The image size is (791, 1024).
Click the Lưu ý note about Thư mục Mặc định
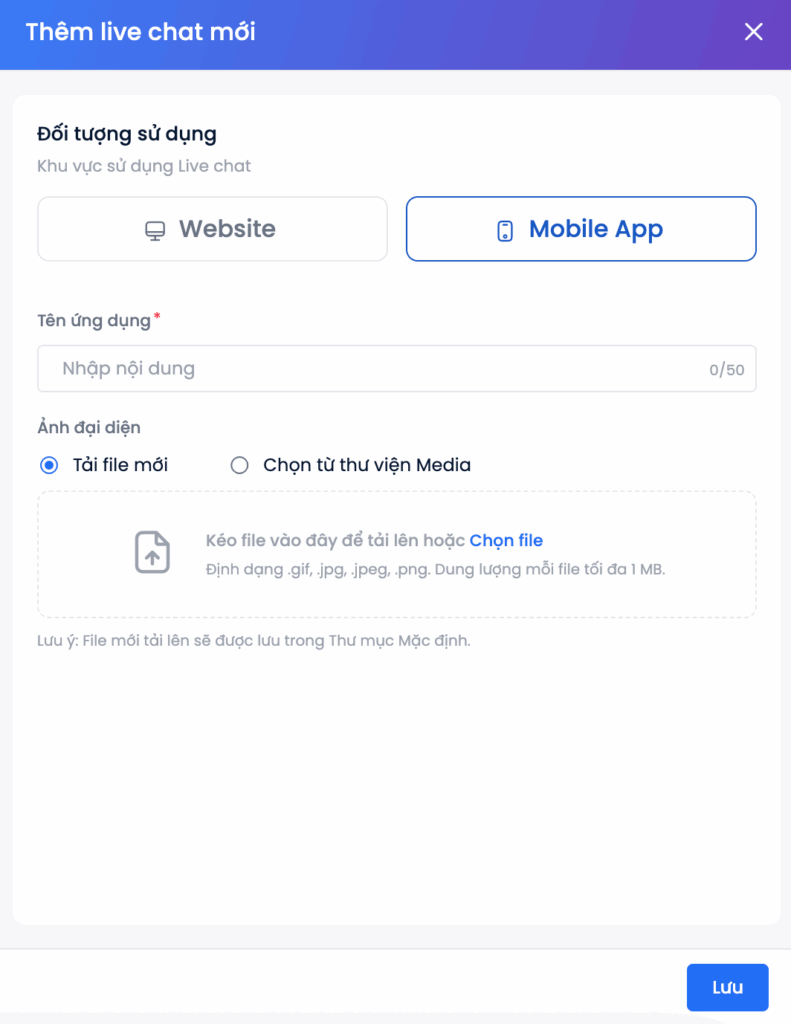253,641
